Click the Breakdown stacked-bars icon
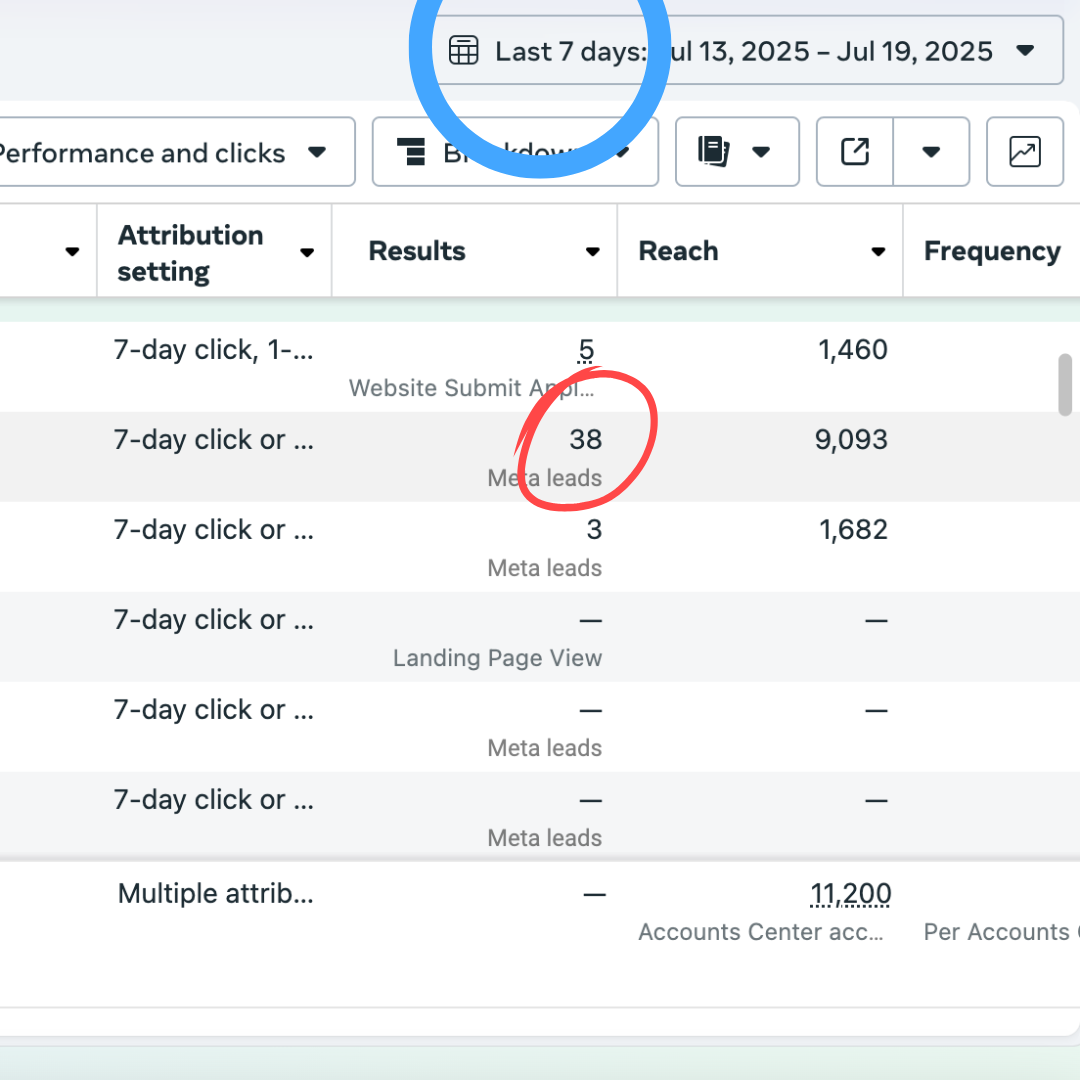The image size is (1080, 1080). point(411,152)
